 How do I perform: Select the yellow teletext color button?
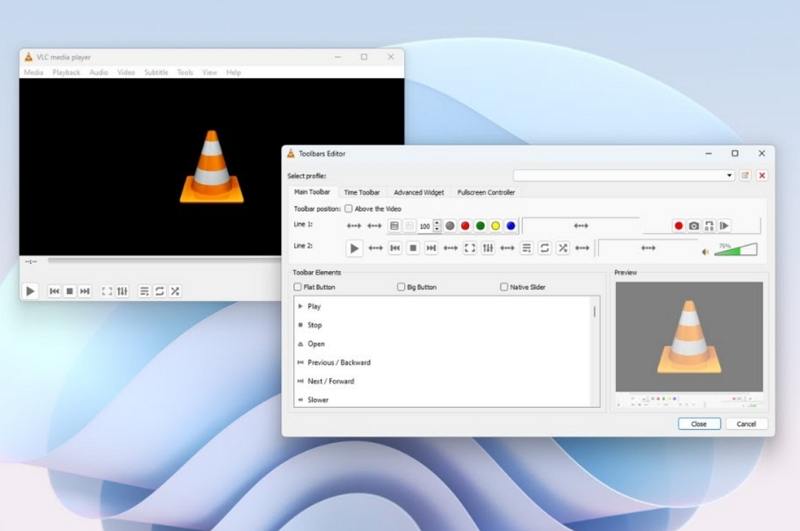click(x=495, y=225)
